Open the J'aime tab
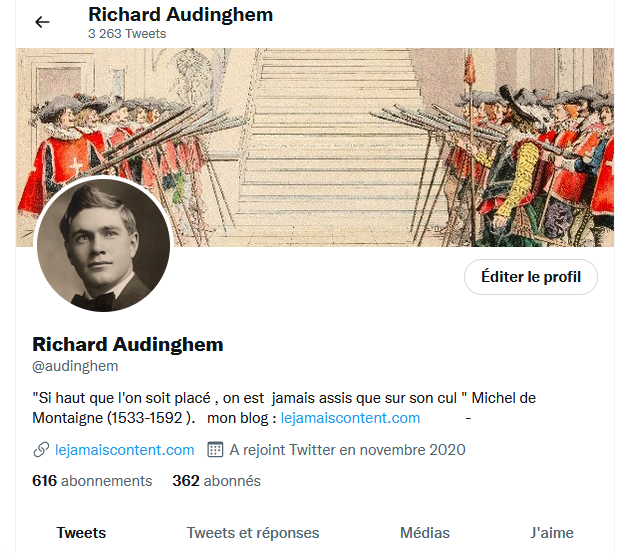617x554 pixels. coord(552,533)
